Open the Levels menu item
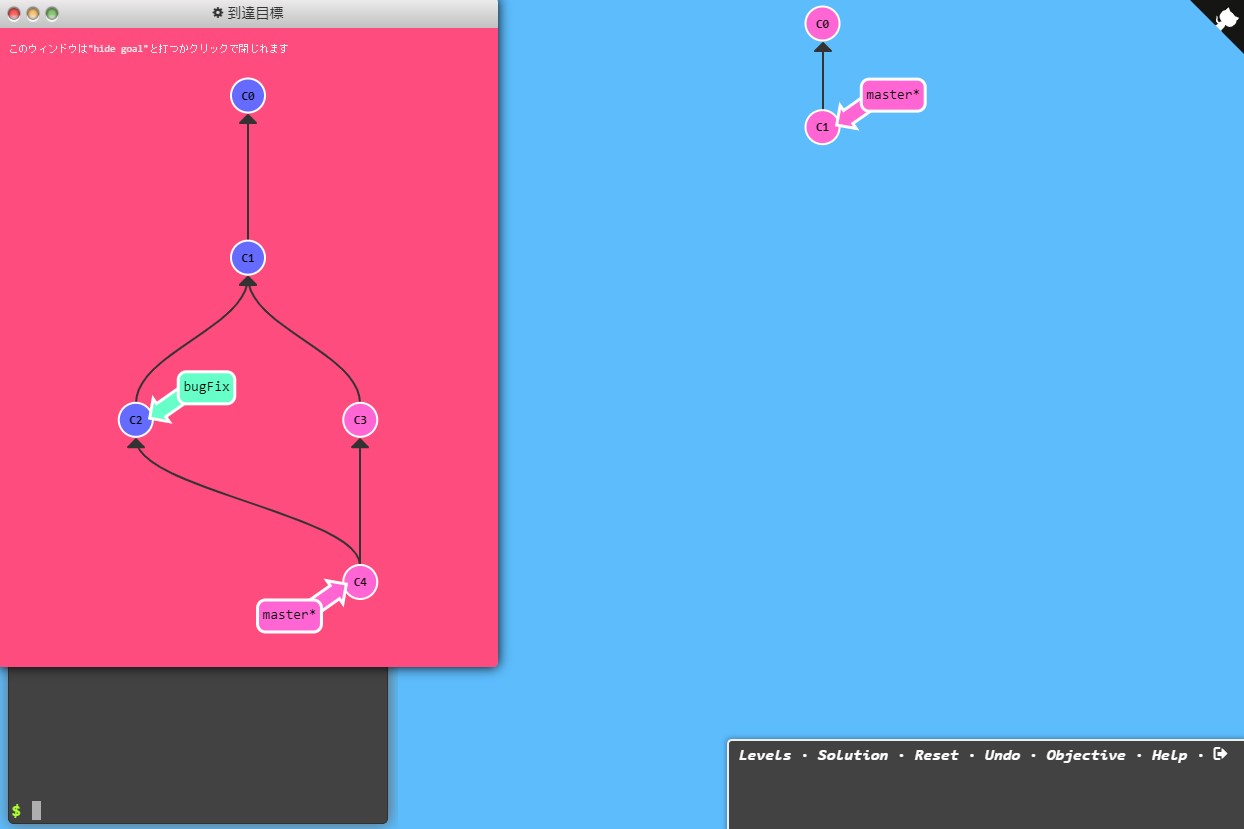The height and width of the screenshot is (829, 1244). click(764, 755)
